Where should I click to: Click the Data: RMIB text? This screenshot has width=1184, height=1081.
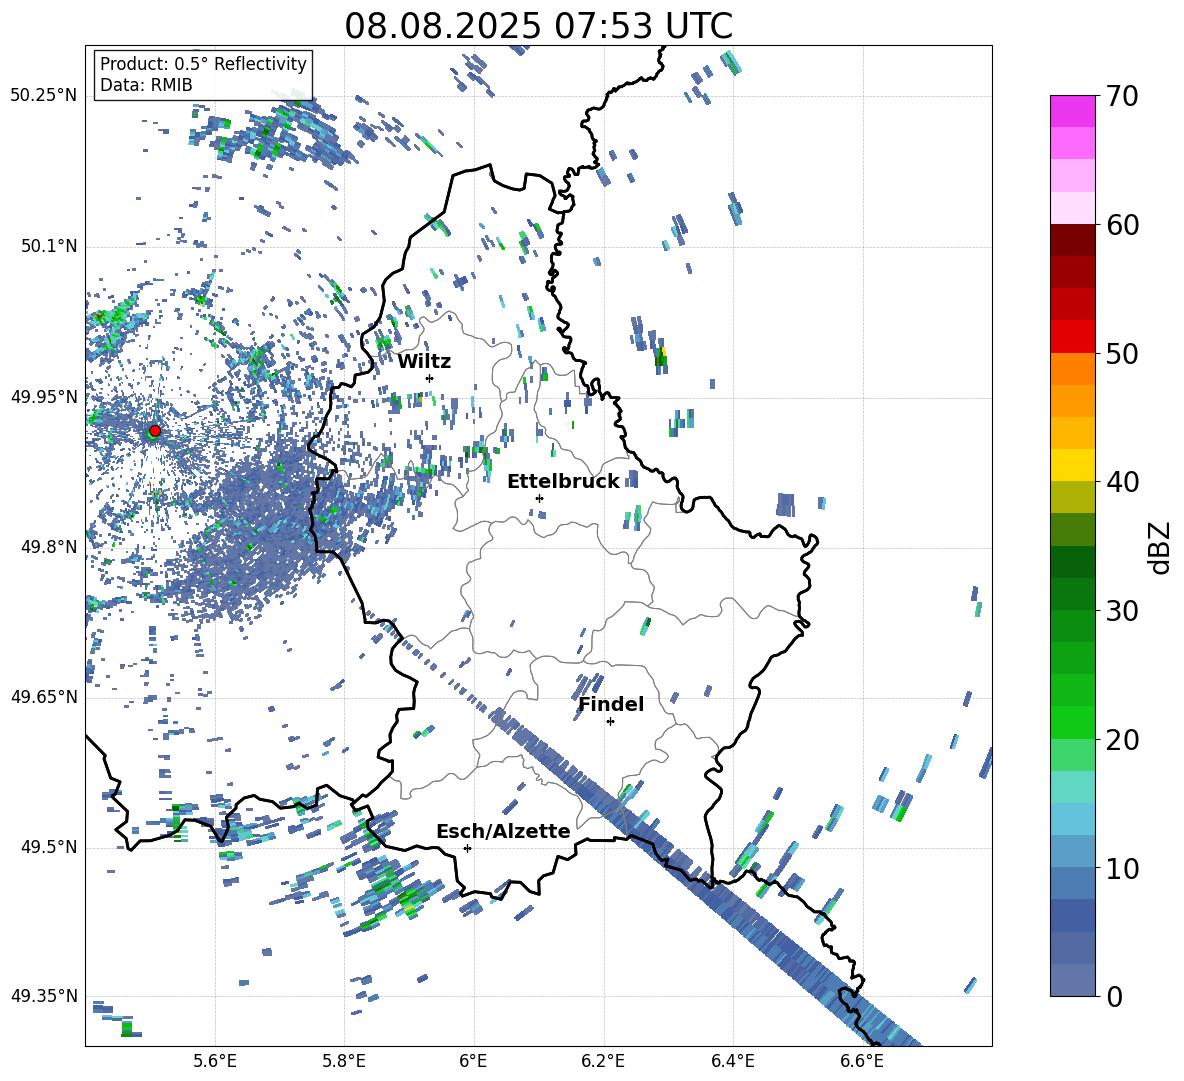coord(146,85)
